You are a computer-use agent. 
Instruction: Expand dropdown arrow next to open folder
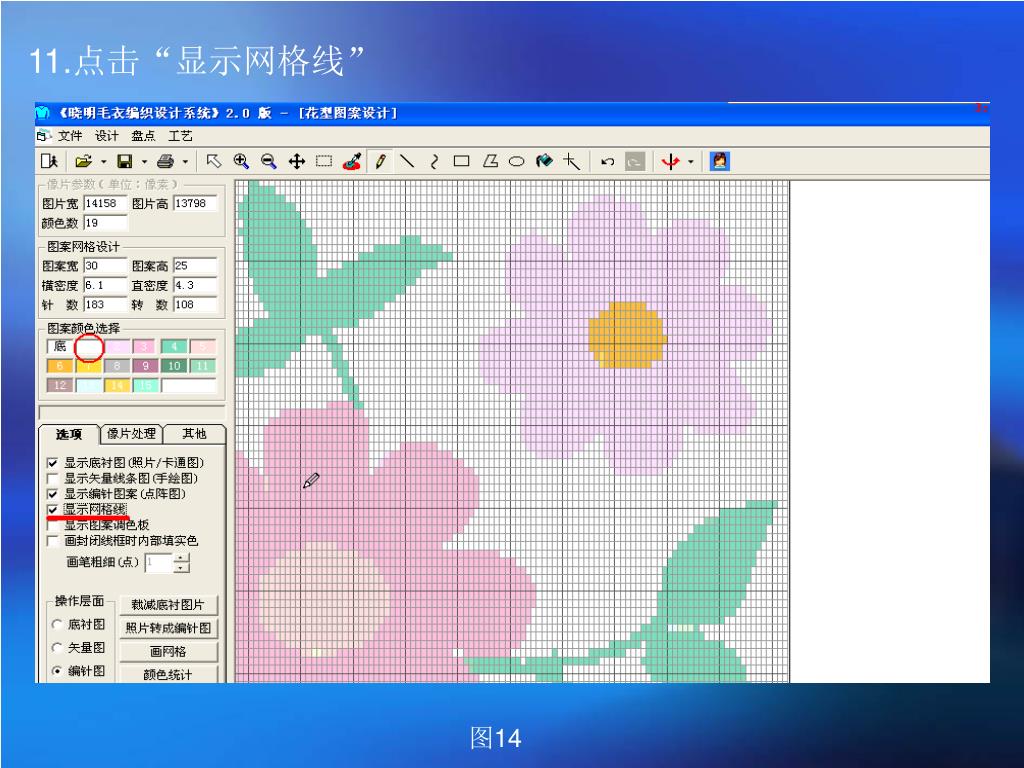(103, 162)
